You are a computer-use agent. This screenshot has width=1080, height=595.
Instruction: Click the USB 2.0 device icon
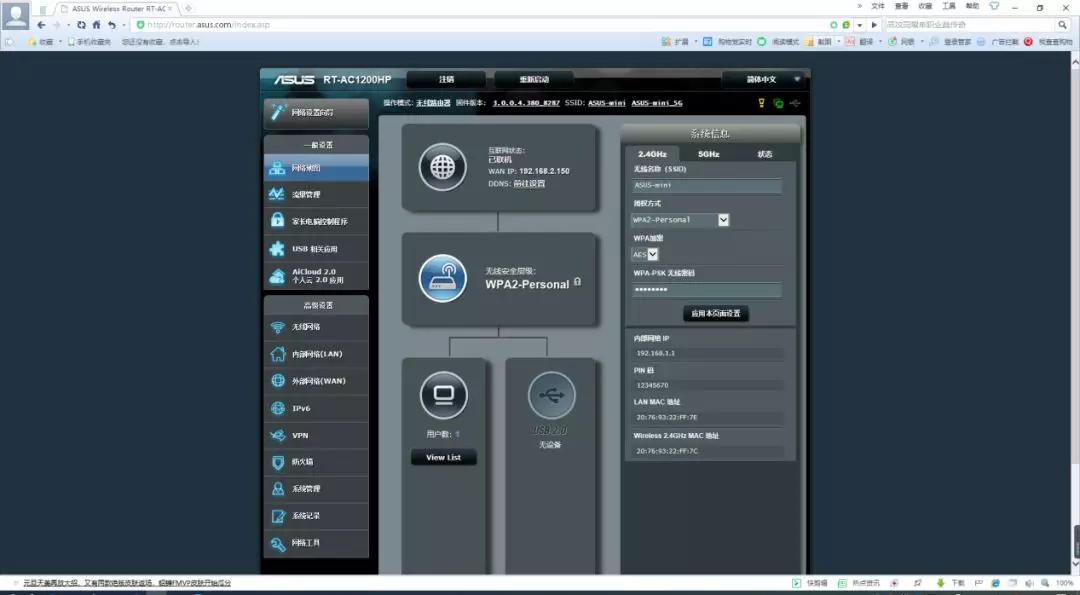click(x=551, y=395)
